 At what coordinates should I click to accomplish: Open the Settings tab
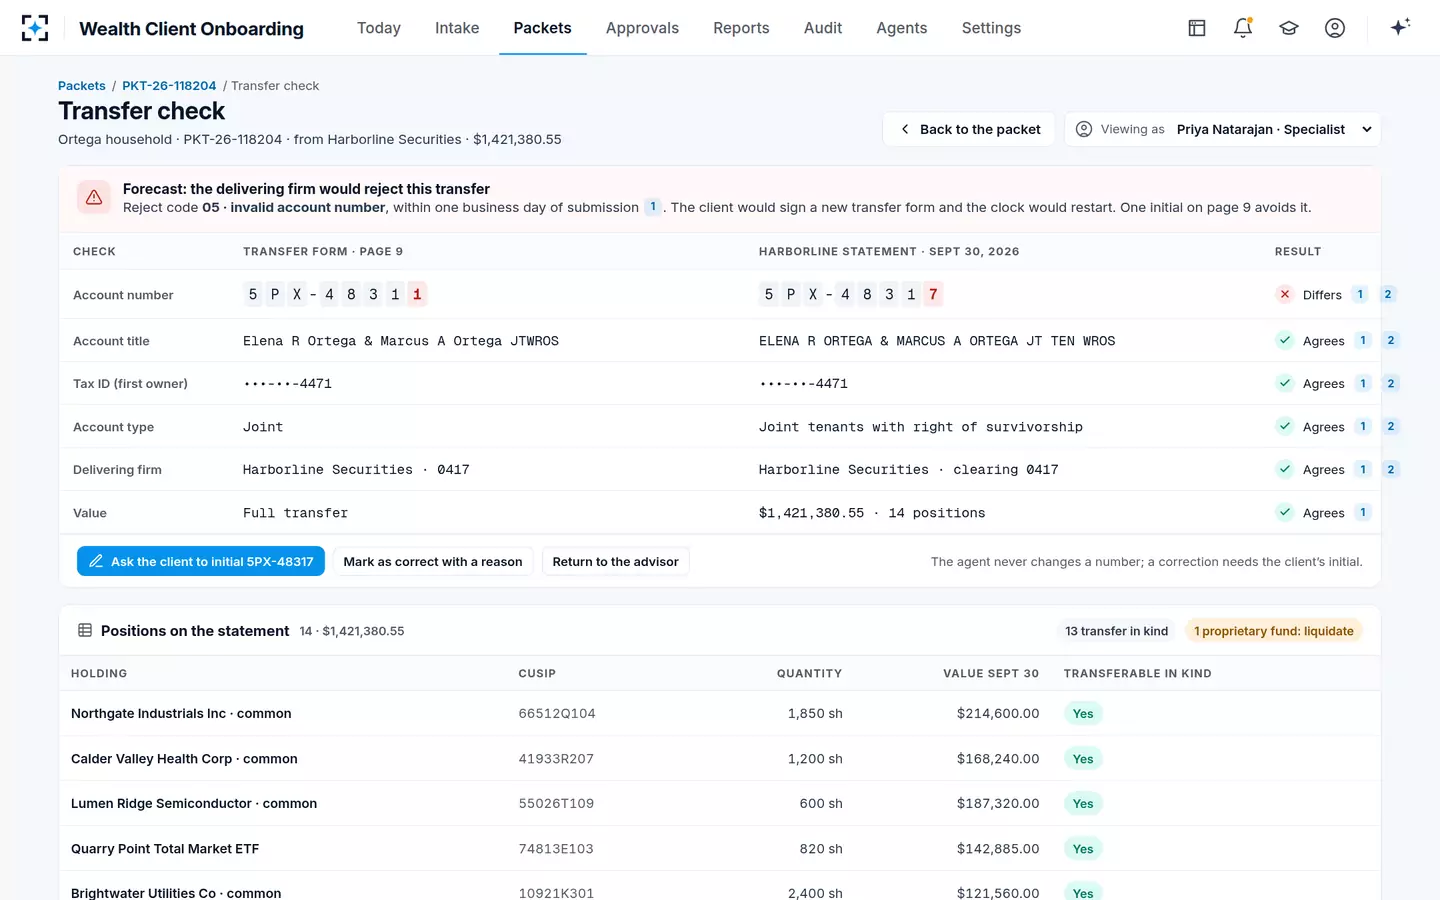tap(991, 28)
